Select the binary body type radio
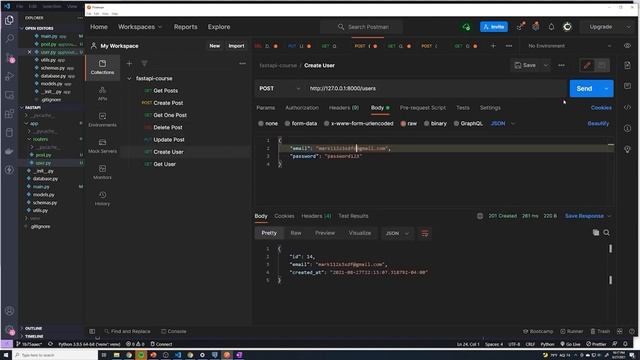 tap(426, 123)
